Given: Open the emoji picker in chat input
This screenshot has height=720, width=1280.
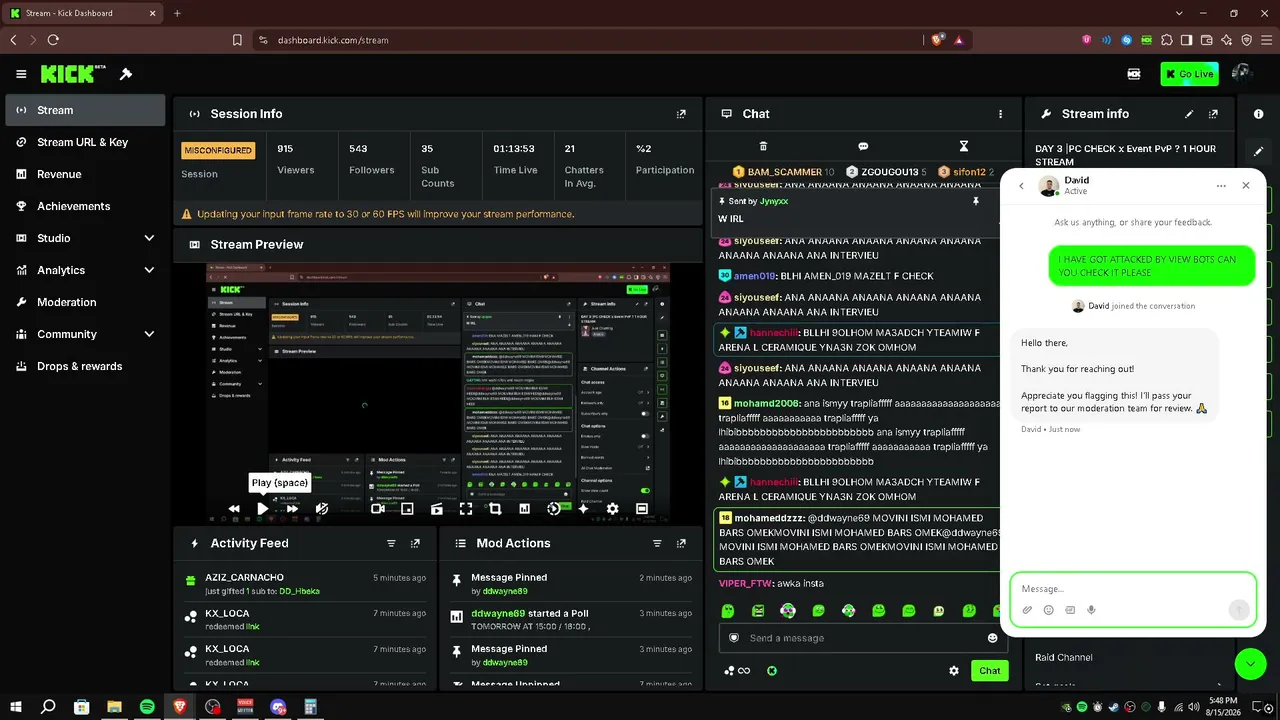Looking at the screenshot, I should [x=993, y=638].
